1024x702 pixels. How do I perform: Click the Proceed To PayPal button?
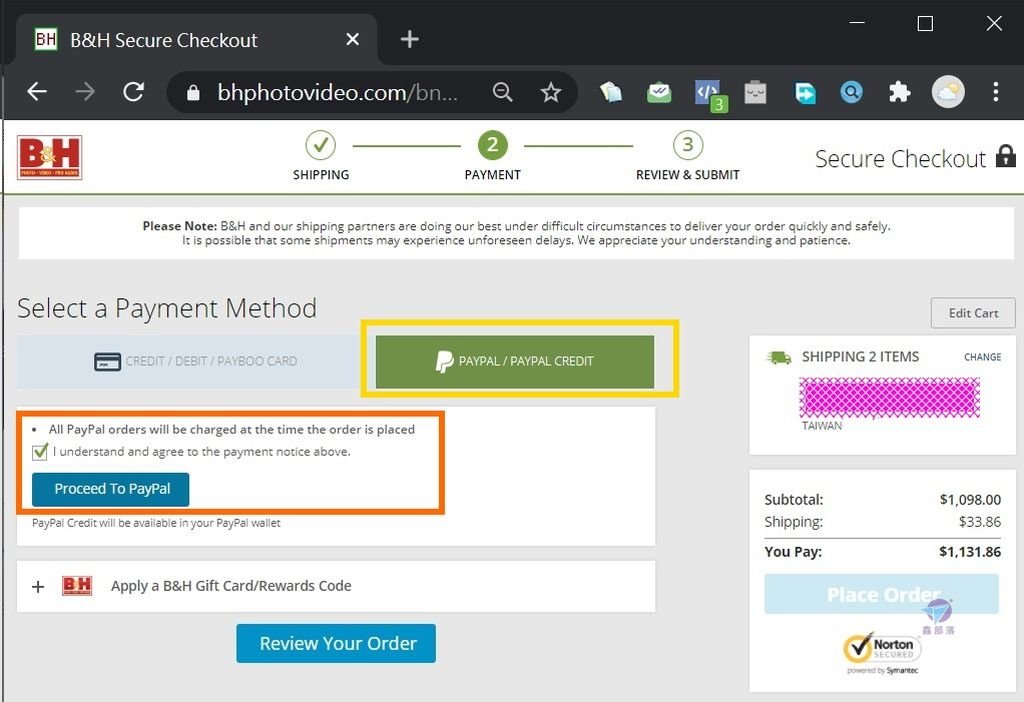pyautogui.click(x=110, y=489)
